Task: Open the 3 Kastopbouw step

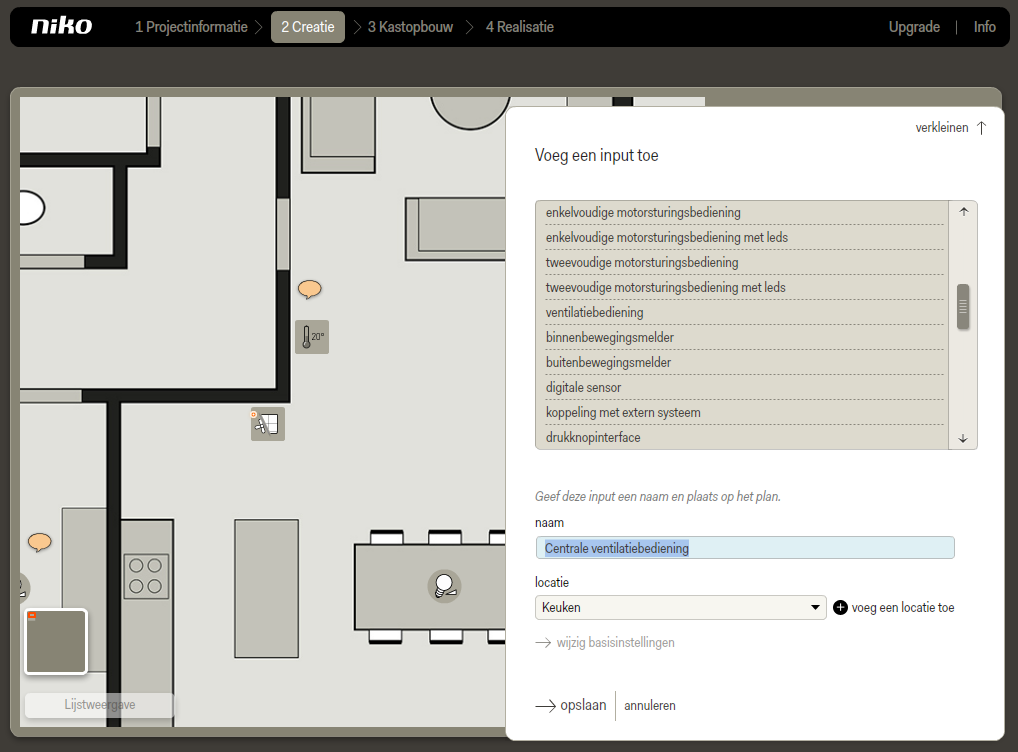Action: click(x=410, y=27)
